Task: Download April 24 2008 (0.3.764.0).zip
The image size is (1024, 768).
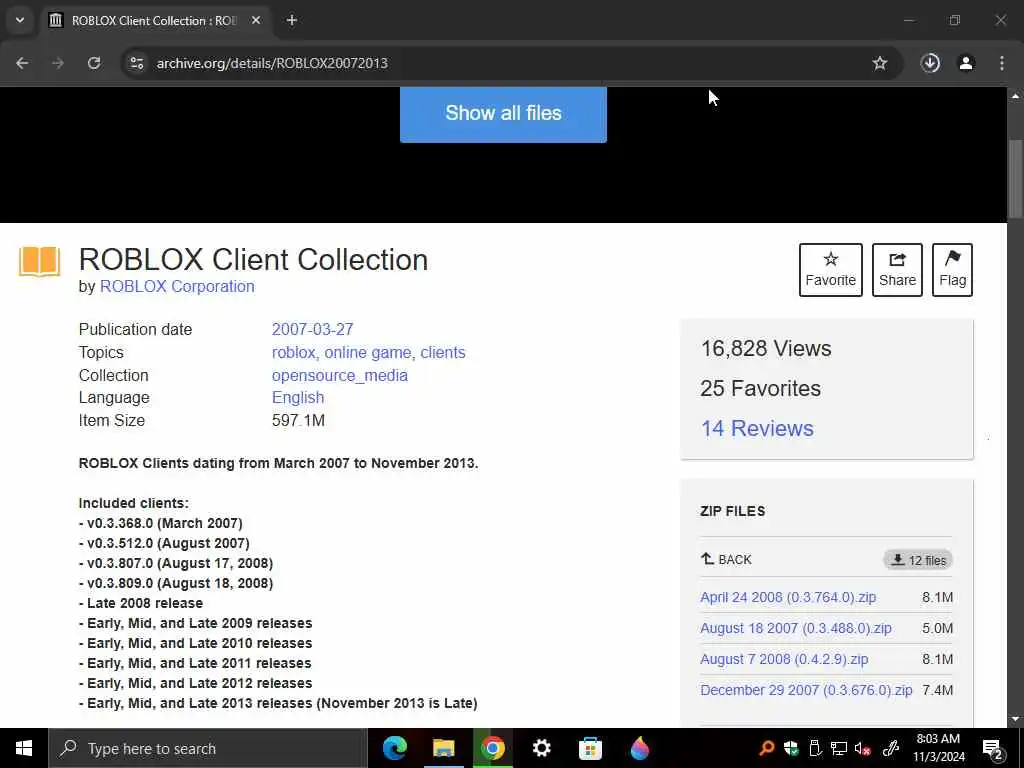Action: click(788, 597)
